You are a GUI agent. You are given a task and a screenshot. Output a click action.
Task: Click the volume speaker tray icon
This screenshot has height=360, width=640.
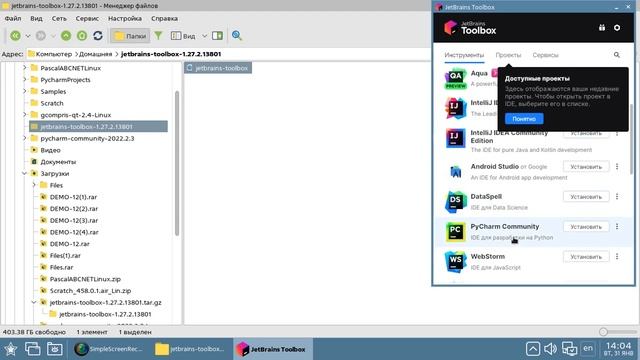[550, 349]
